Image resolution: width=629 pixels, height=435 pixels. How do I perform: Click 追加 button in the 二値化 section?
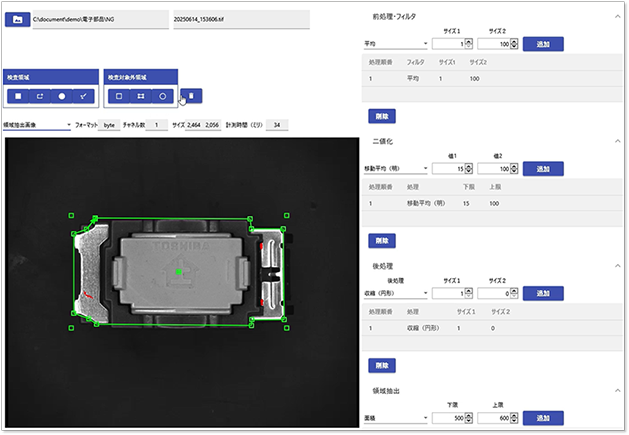[543, 169]
